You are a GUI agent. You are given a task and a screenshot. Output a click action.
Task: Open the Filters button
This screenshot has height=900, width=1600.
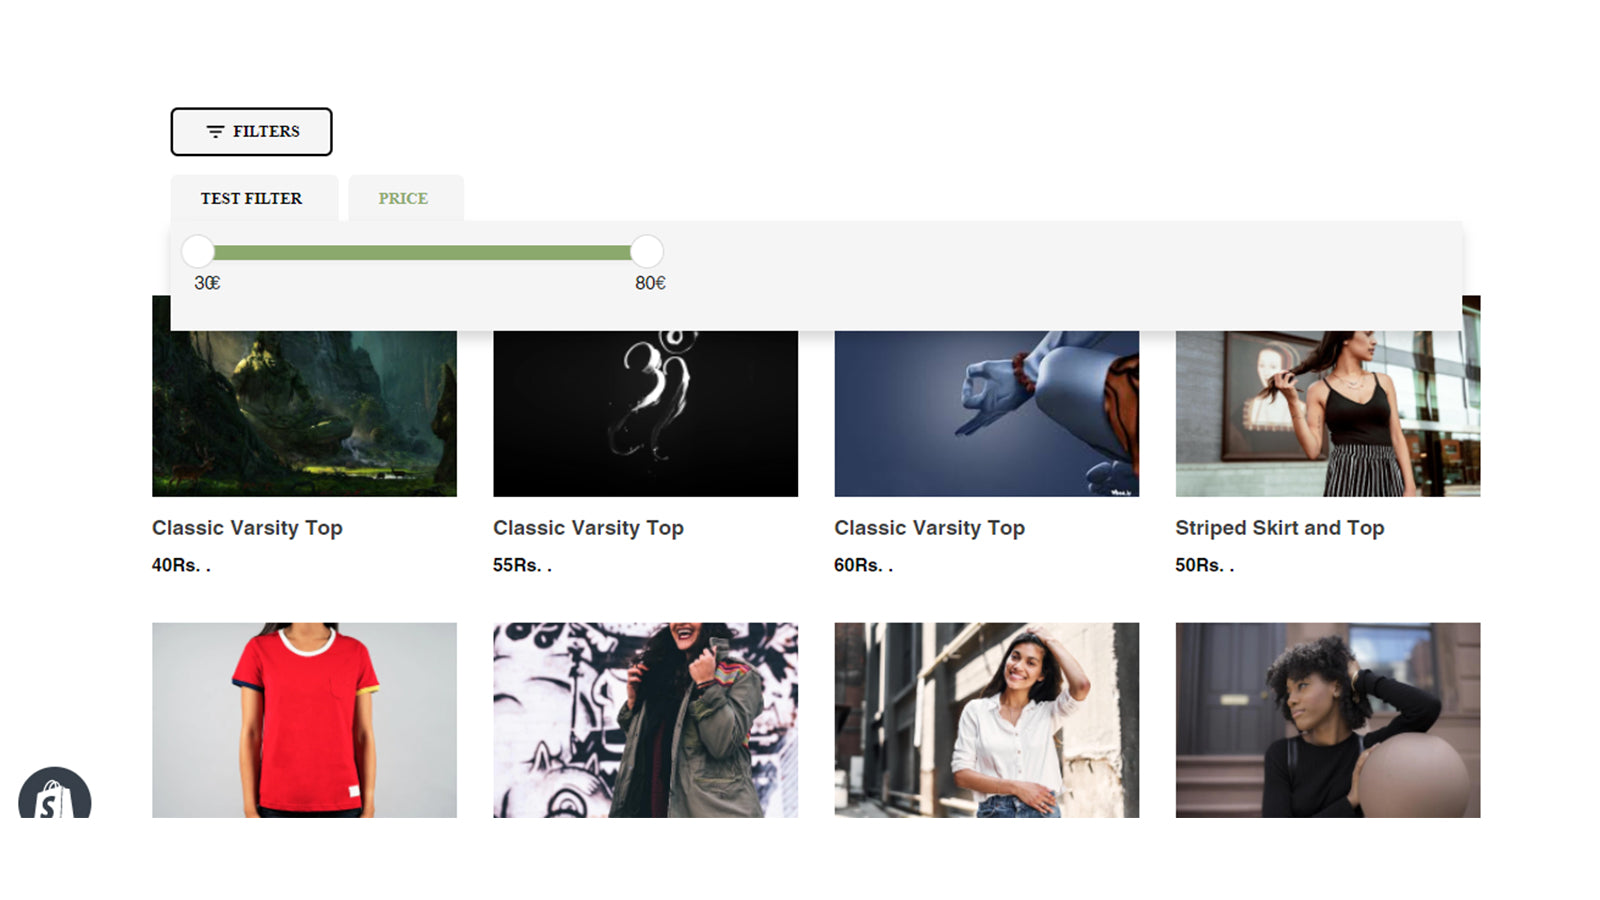click(251, 132)
